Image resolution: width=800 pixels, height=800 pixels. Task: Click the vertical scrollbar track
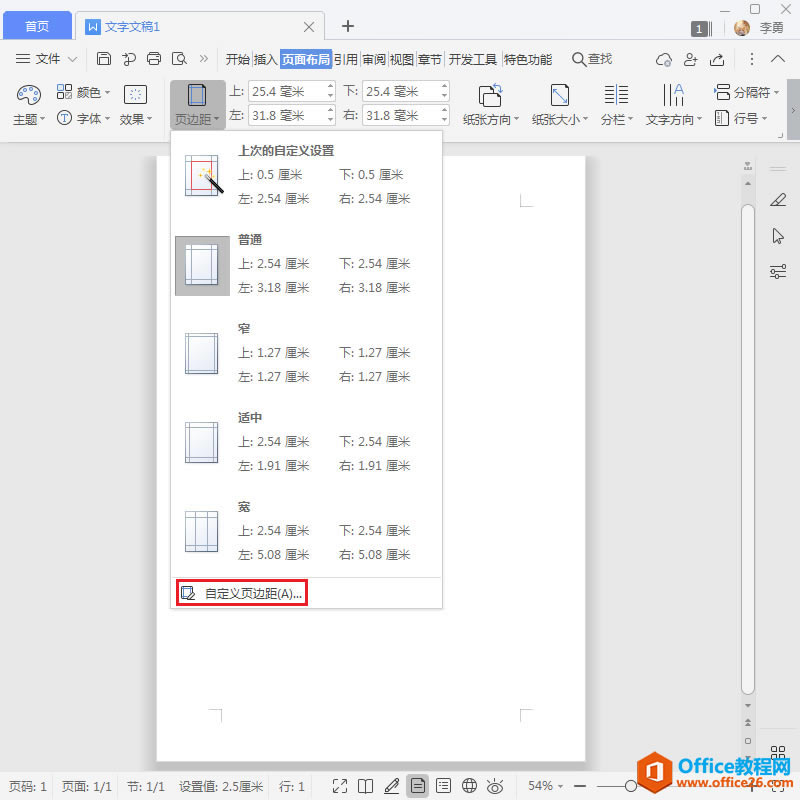tap(748, 449)
